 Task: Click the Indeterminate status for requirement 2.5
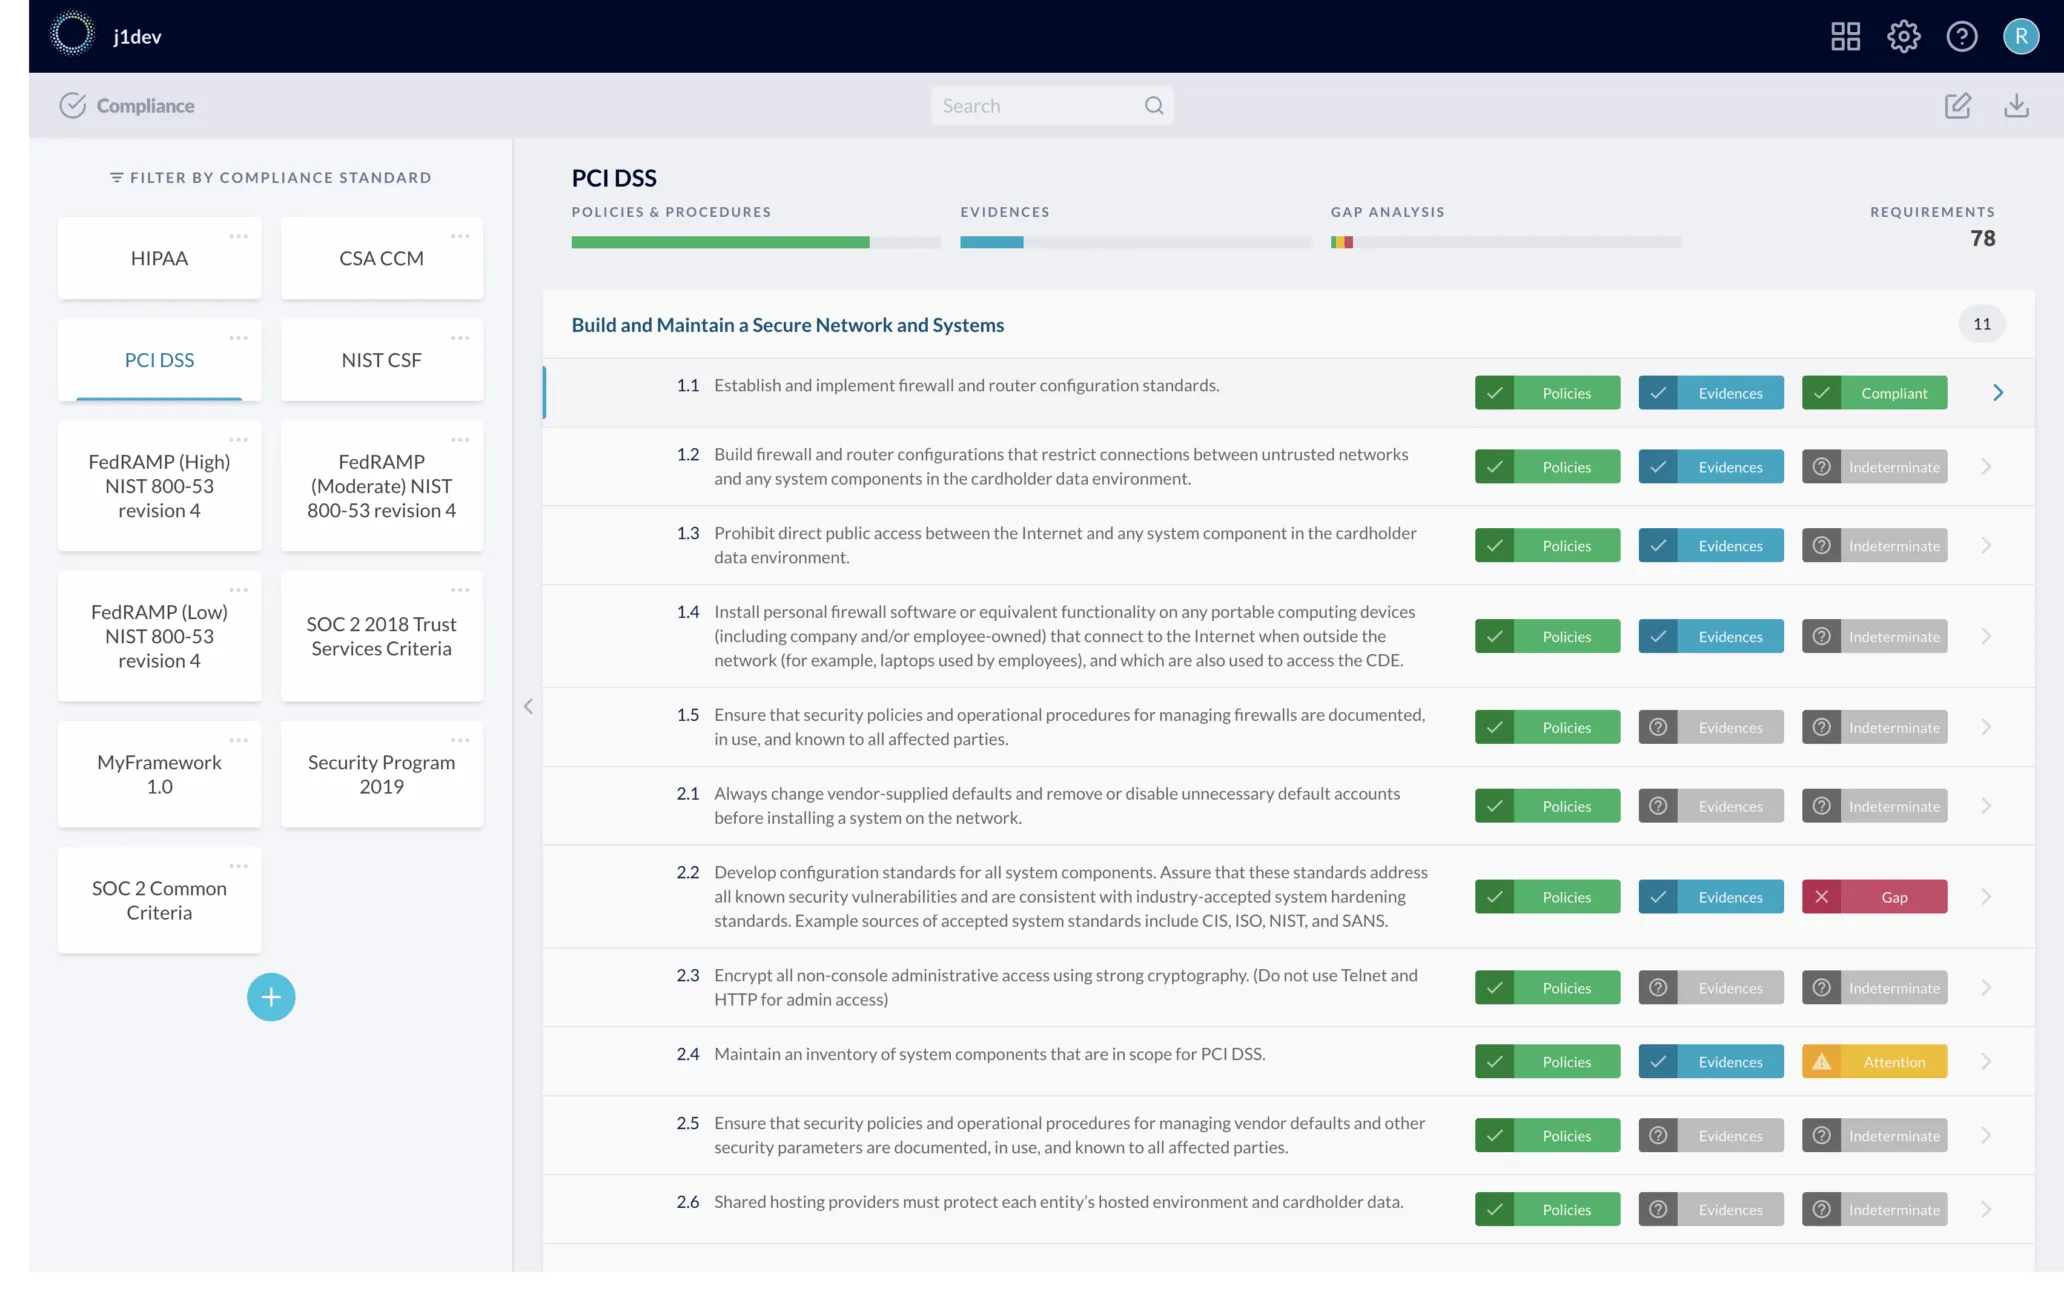click(1874, 1135)
